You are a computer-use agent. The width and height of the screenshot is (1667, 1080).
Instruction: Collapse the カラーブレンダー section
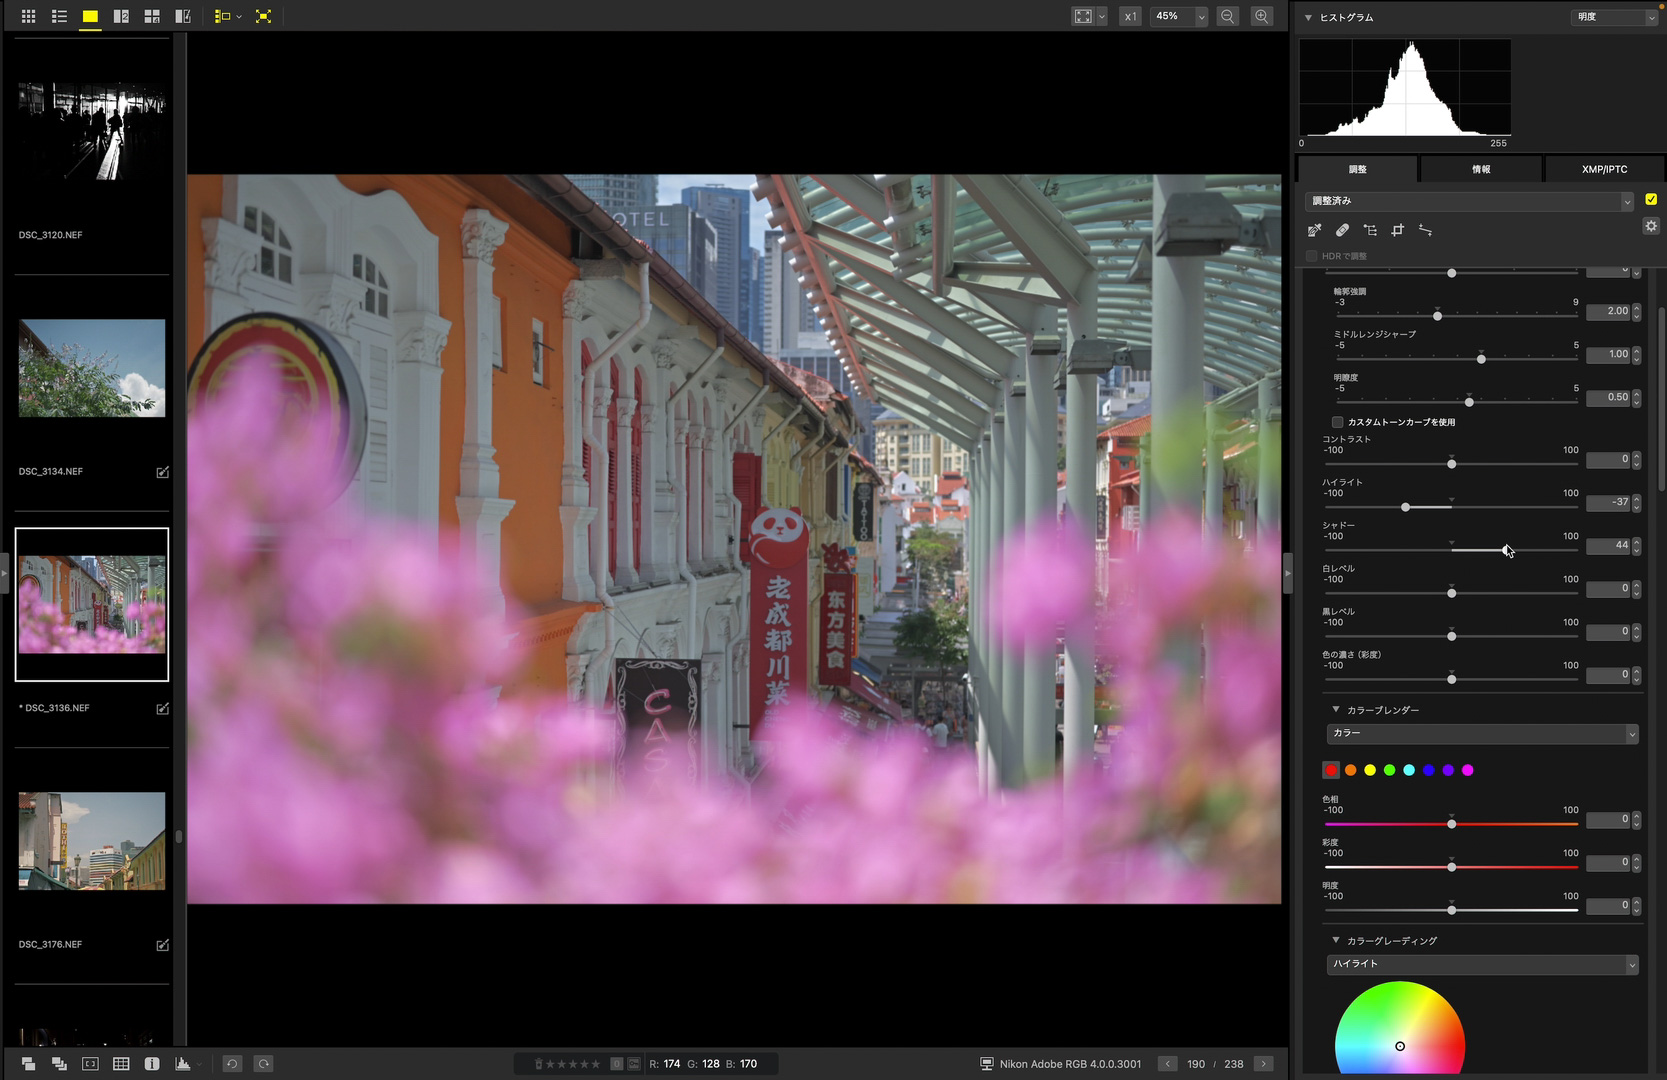pos(1336,709)
